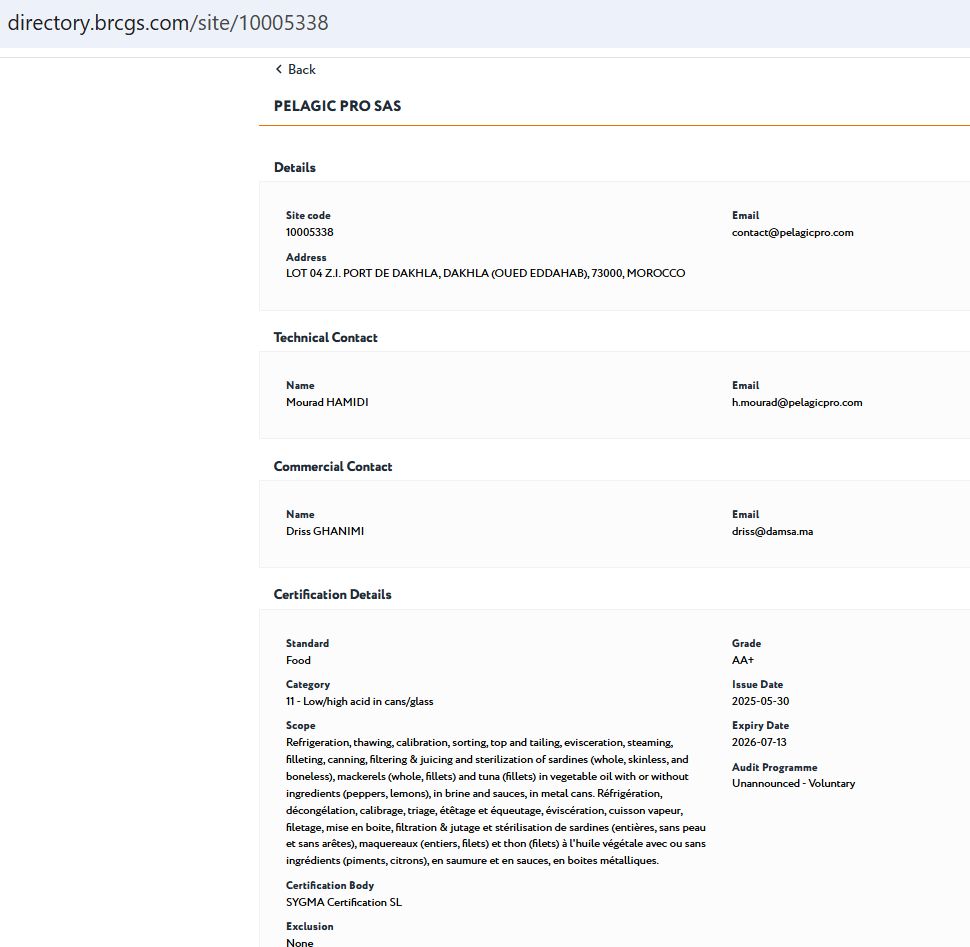Screen dimensions: 970x947
Task: Go back using the Back link
Action: 301,70
